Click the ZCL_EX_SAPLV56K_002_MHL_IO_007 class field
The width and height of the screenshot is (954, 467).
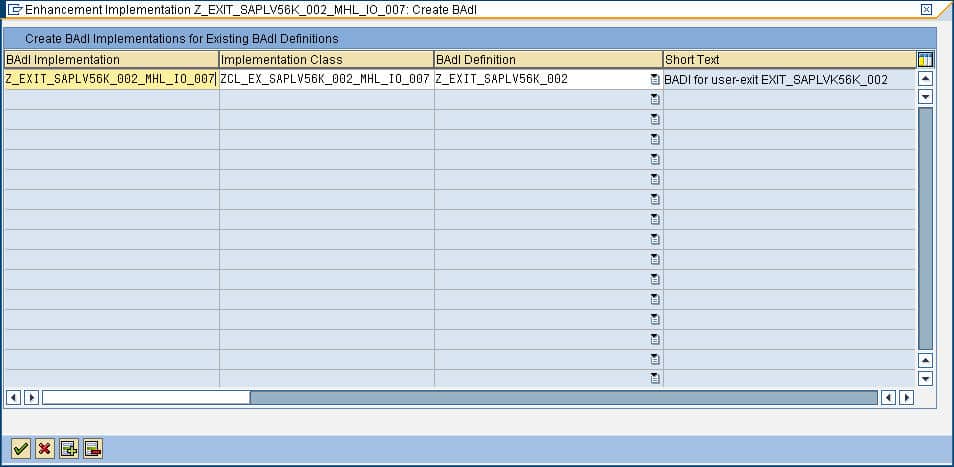pyautogui.click(x=327, y=79)
